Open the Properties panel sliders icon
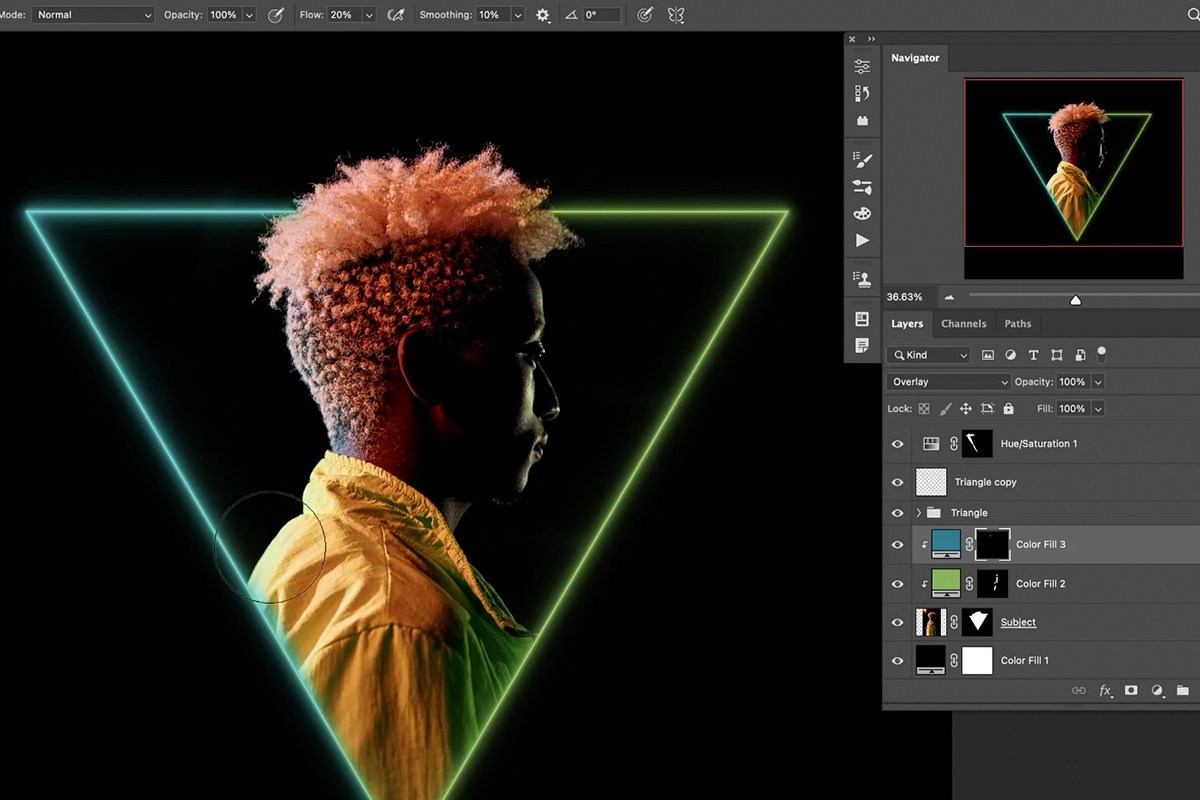This screenshot has width=1200, height=800. tap(862, 67)
